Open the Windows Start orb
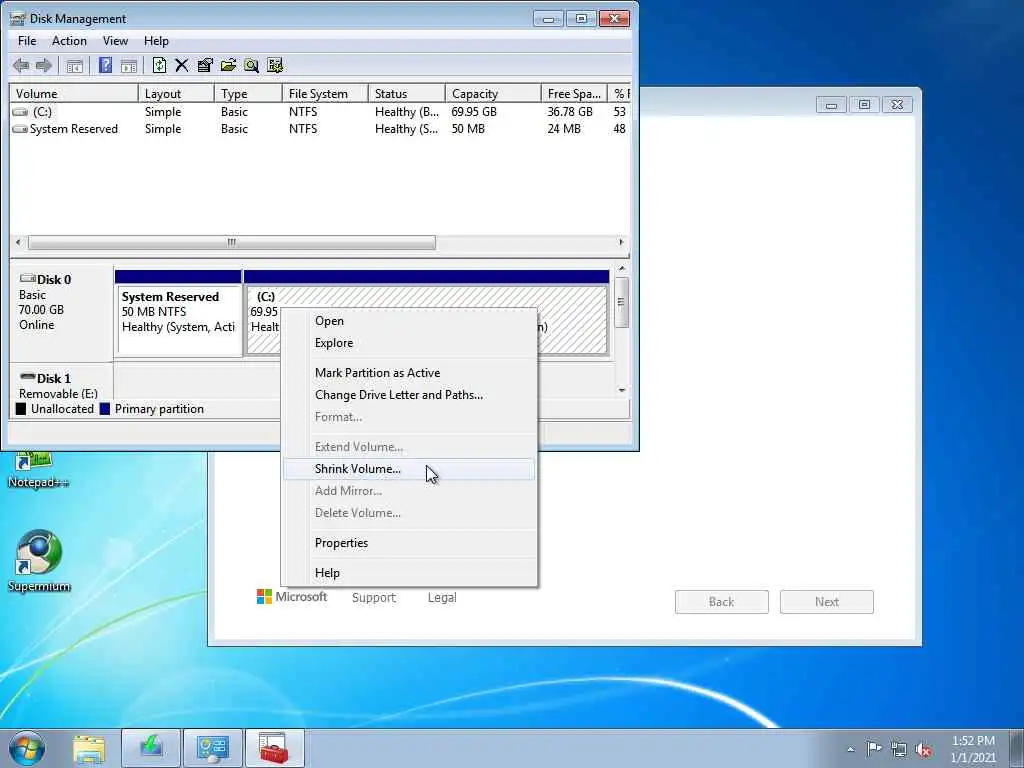This screenshot has height=768, width=1024. click(x=27, y=748)
